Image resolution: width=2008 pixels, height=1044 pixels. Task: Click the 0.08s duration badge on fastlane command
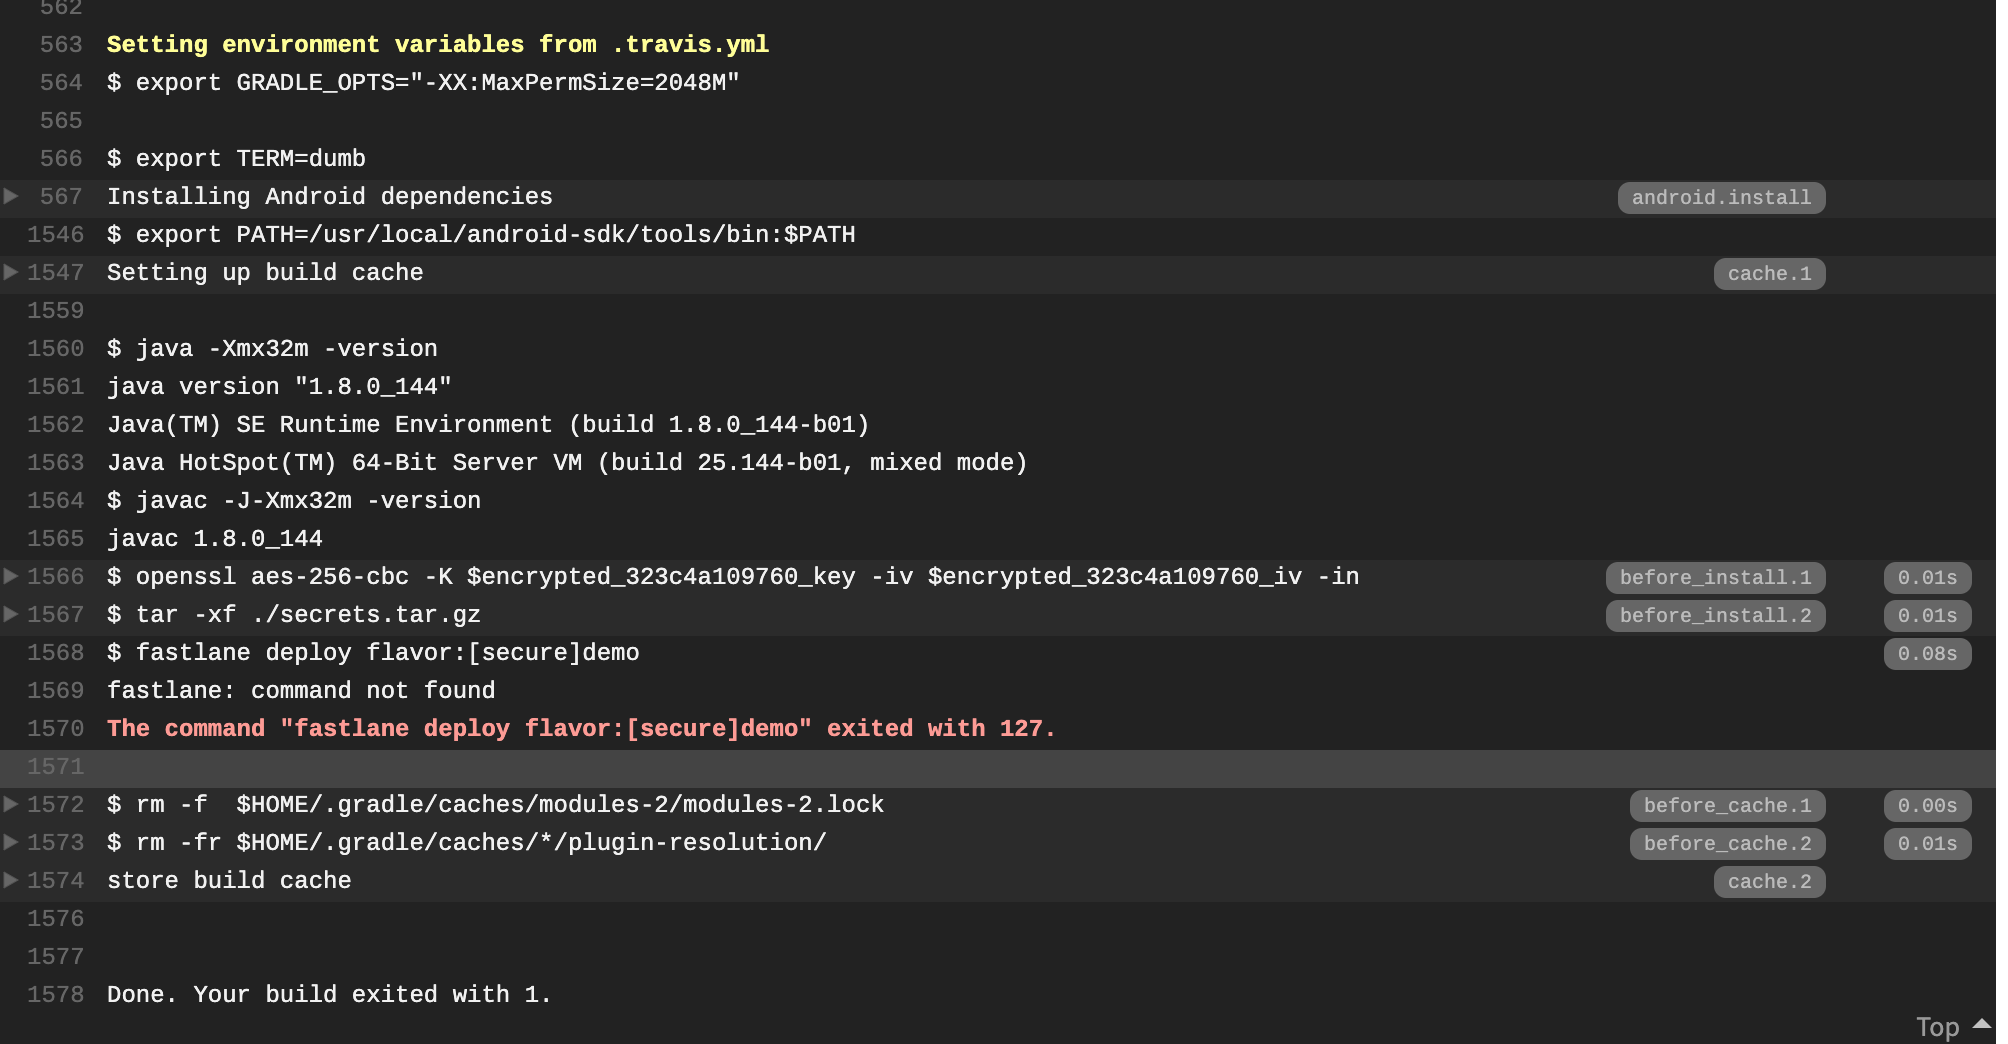(x=1927, y=653)
